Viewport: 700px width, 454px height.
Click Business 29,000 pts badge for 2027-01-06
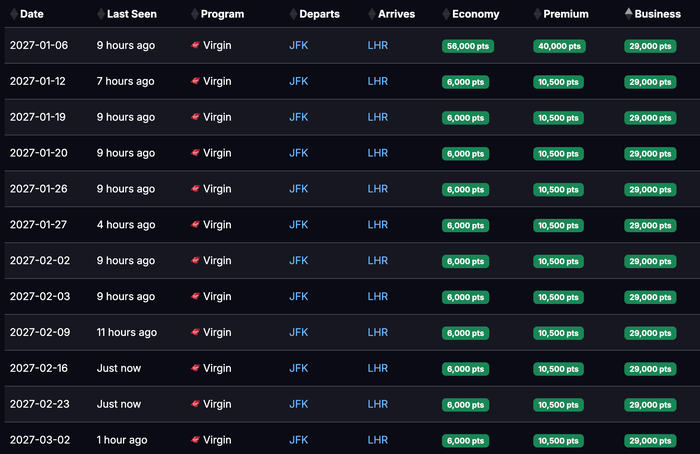(650, 46)
